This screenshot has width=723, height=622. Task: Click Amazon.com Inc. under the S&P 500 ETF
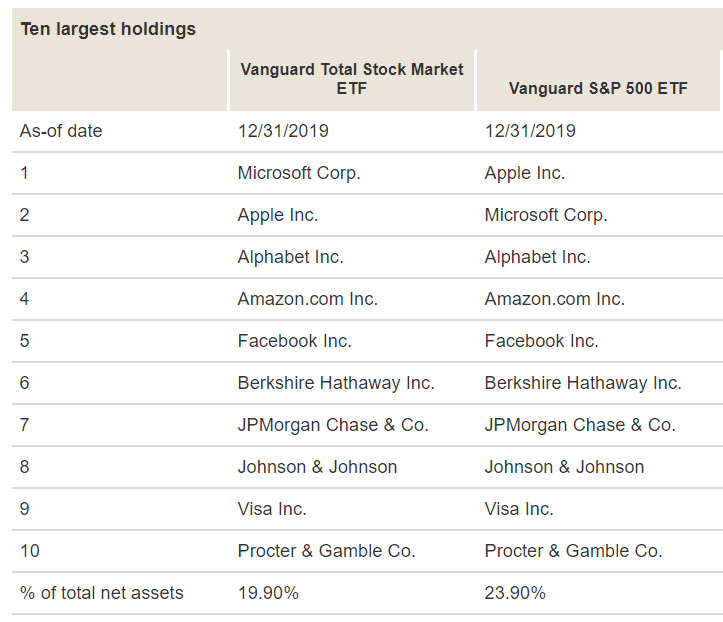(x=554, y=299)
